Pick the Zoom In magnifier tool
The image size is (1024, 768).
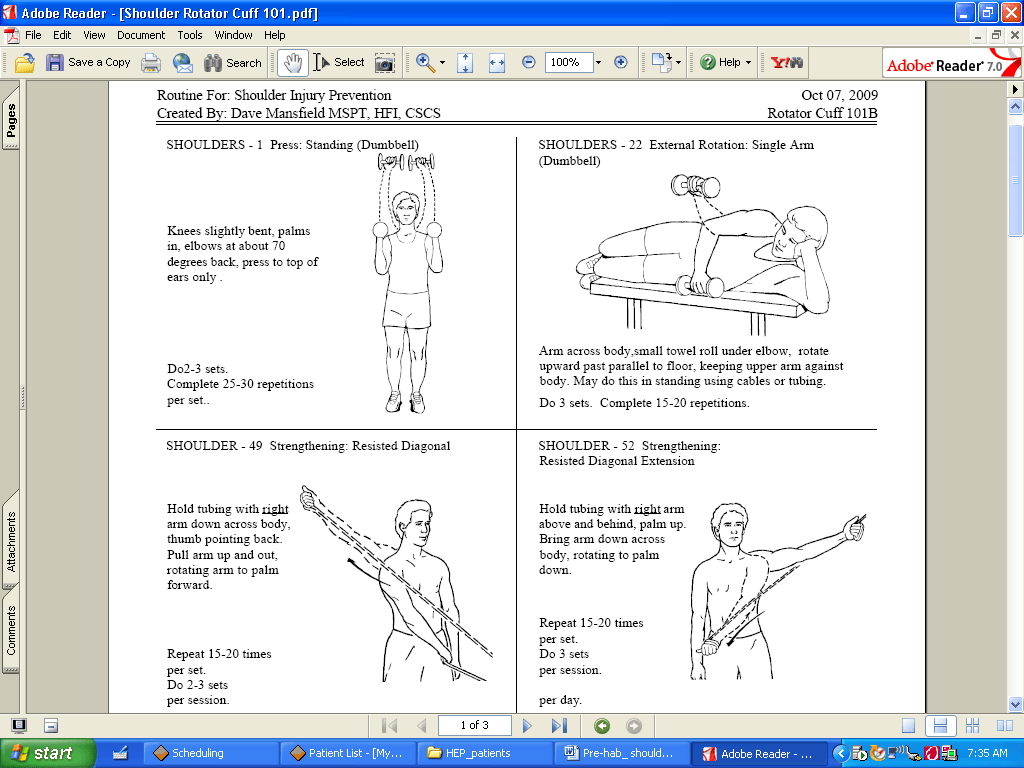point(425,63)
